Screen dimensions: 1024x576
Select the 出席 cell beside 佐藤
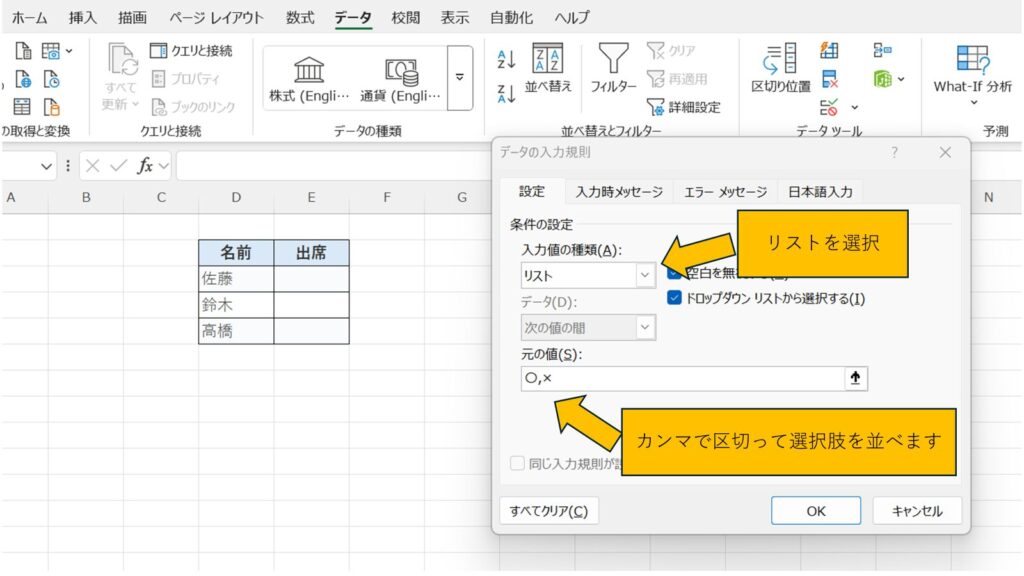pyautogui.click(x=311, y=279)
